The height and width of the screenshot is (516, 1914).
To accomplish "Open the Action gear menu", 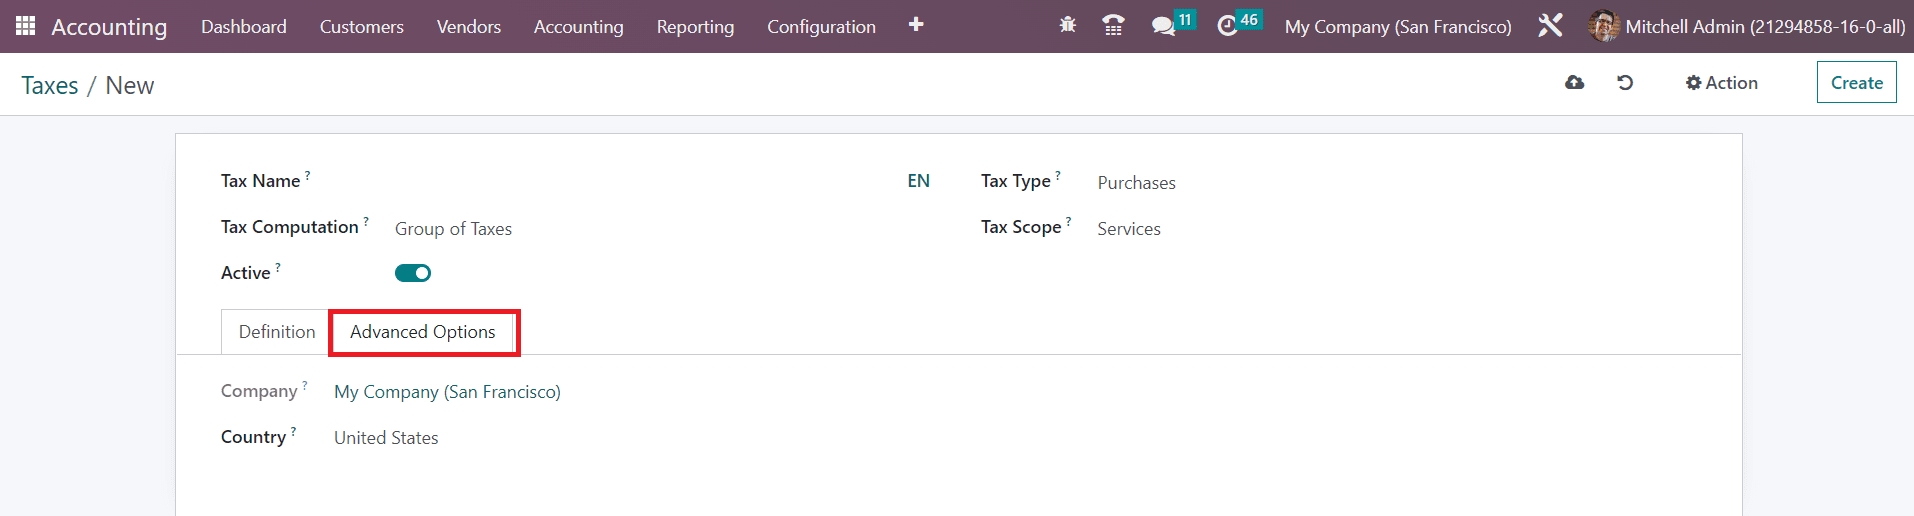I will tap(1721, 83).
